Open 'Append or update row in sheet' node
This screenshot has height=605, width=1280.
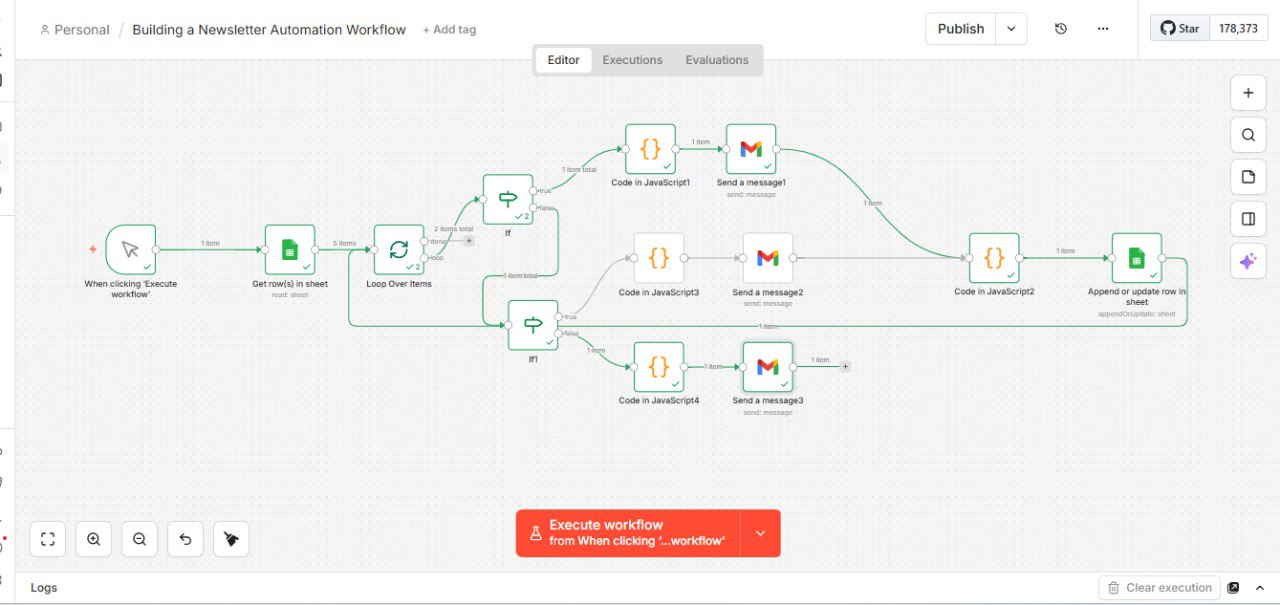[x=1137, y=258]
